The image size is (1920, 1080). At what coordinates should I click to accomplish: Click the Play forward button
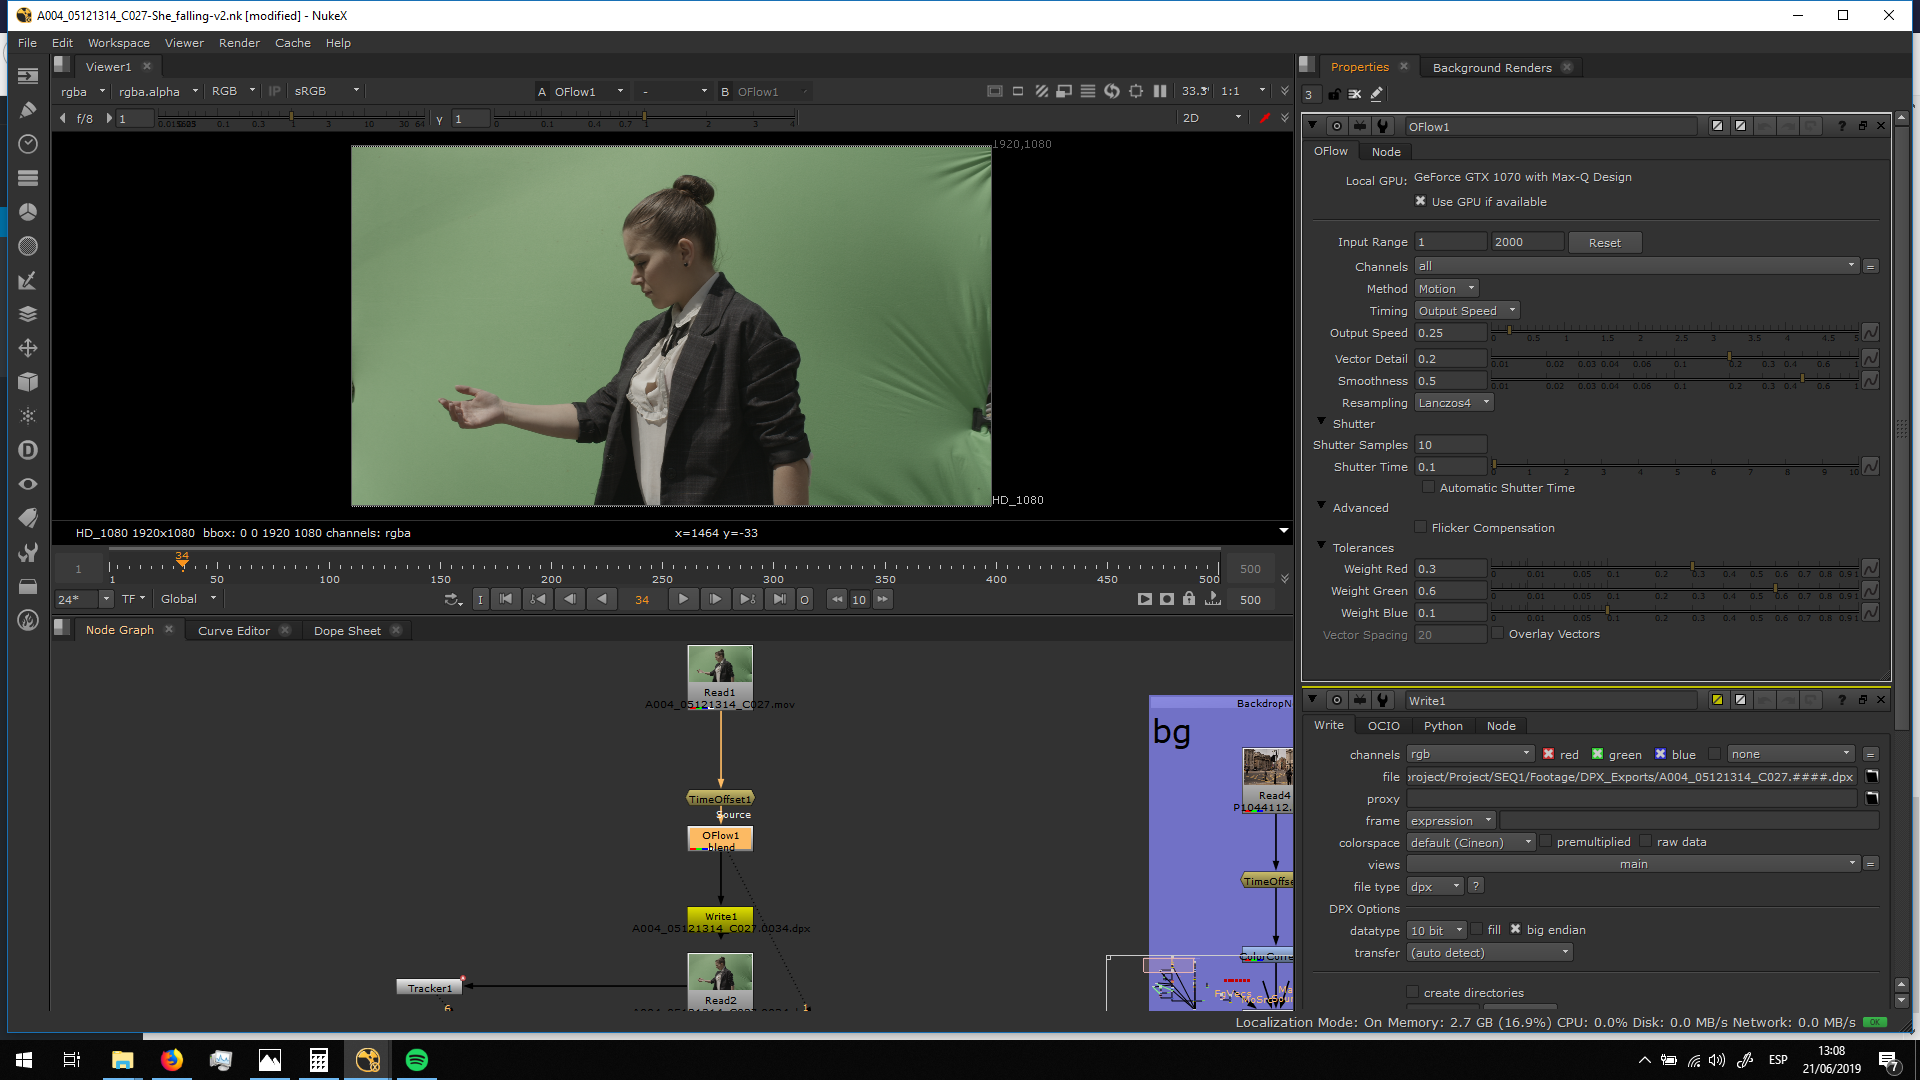683,599
